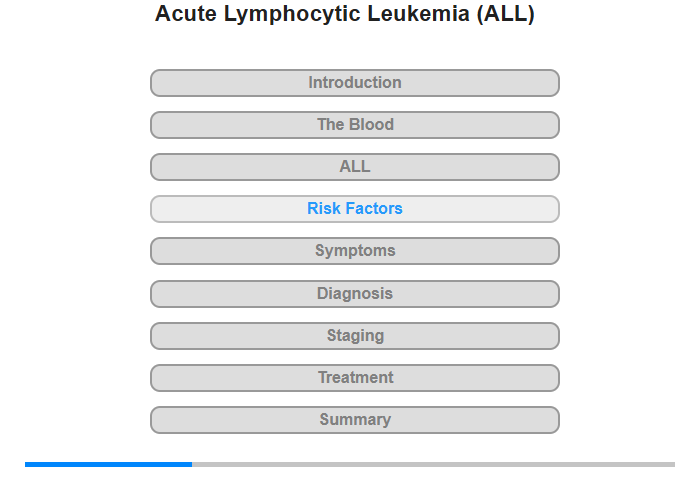
Task: Choose the Symptoms menu item
Action: [355, 251]
